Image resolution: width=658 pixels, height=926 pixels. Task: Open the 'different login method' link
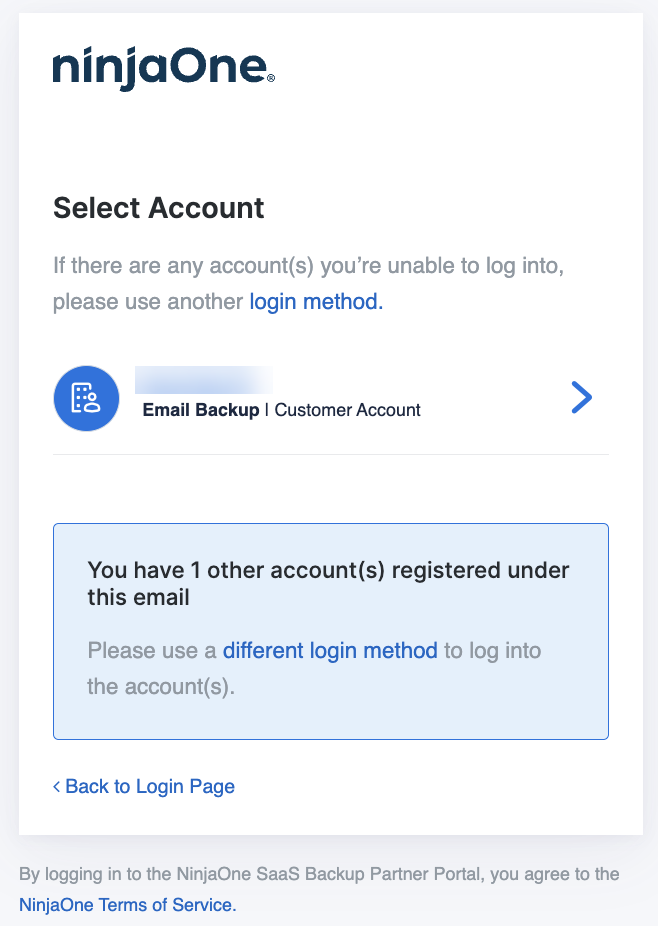point(330,650)
